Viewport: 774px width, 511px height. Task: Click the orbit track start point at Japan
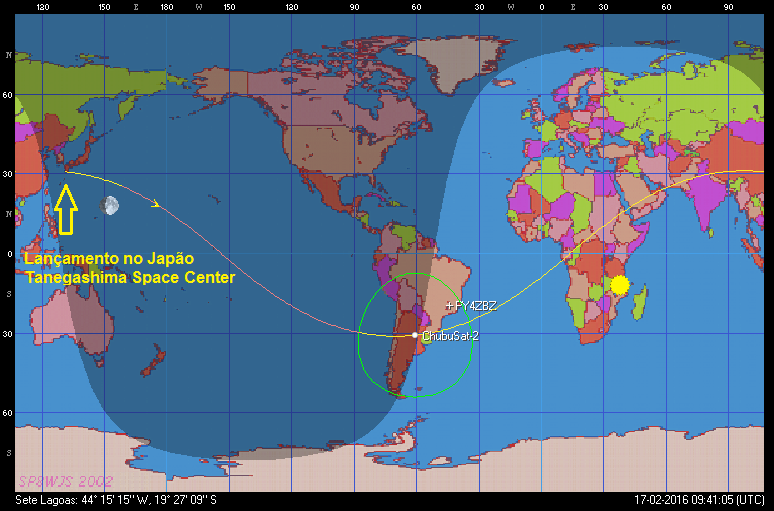coord(67,173)
